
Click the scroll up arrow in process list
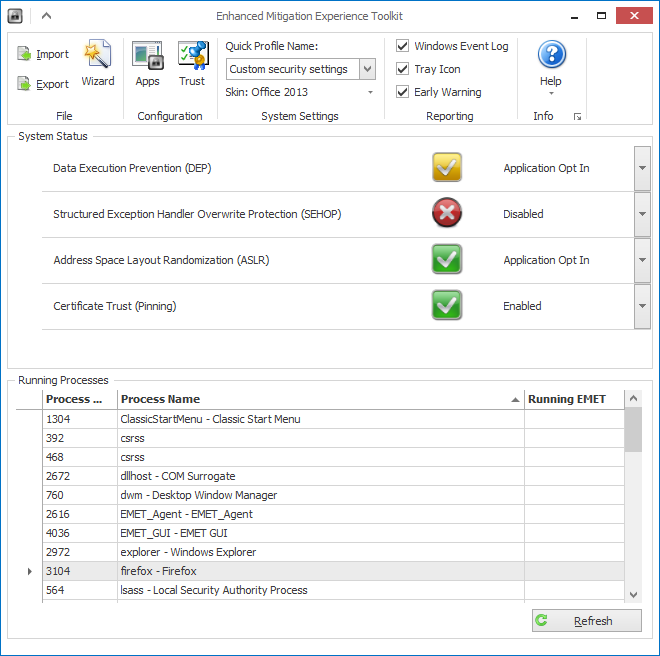tap(633, 398)
